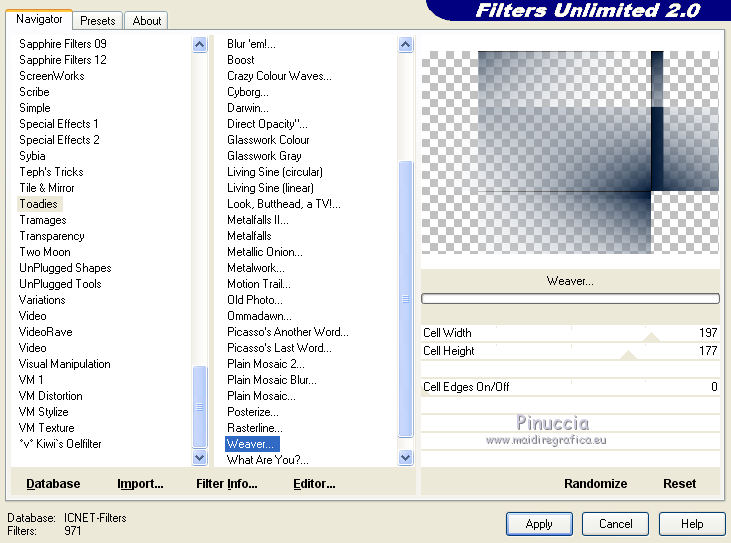Select Sapphire Filters 12 category
The width and height of the screenshot is (731, 543).
point(63,60)
